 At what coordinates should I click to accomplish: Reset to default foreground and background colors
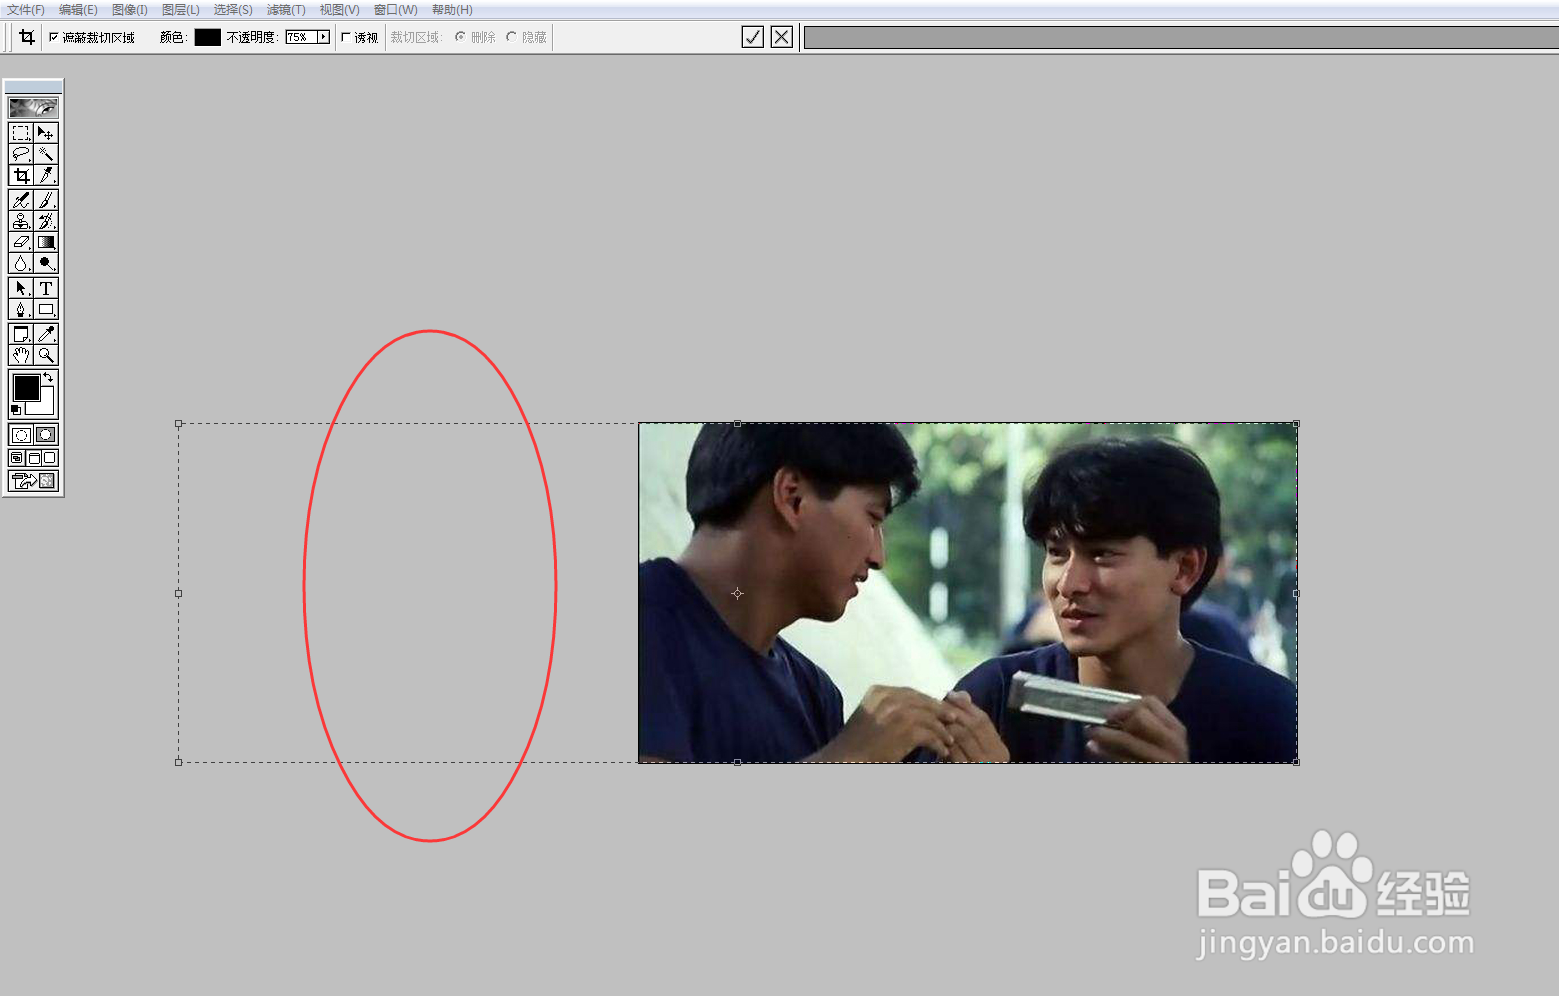click(x=15, y=410)
